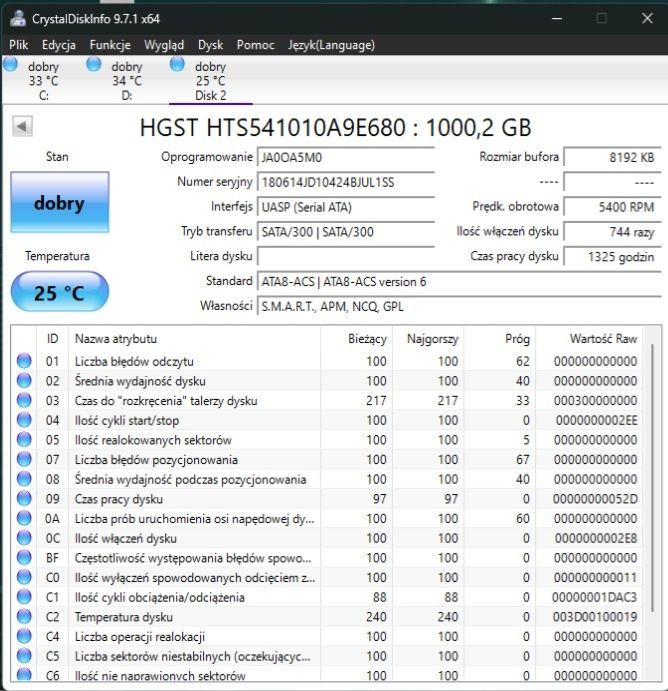This screenshot has width=668, height=691.
Task: Select row 'Ilość realokowanych sektorów'
Action: 326,439
